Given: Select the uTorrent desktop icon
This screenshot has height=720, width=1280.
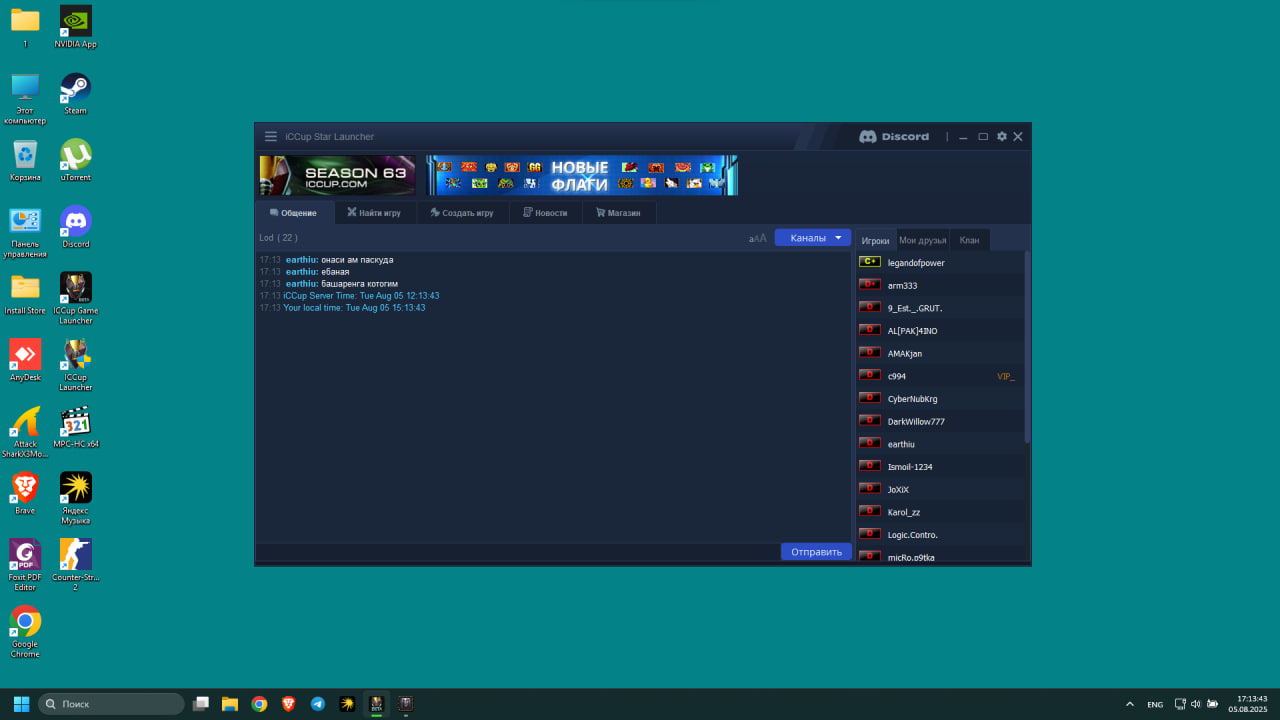Looking at the screenshot, I should [x=76, y=160].
